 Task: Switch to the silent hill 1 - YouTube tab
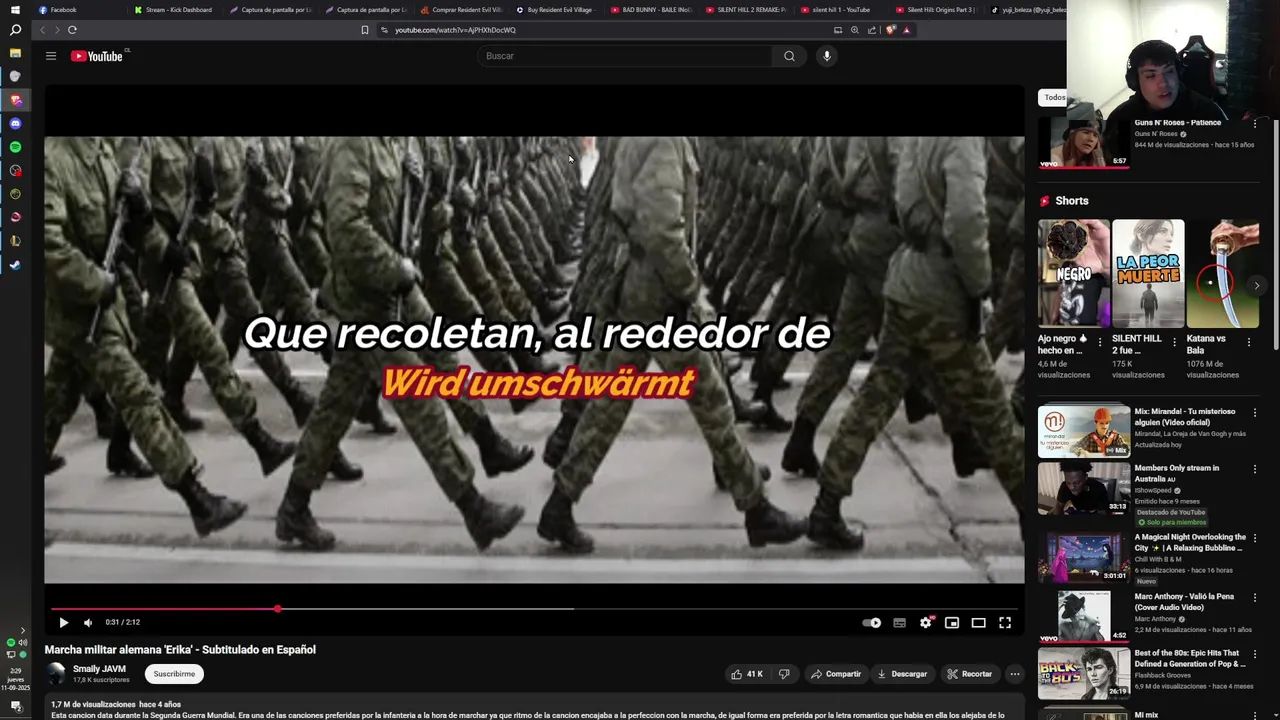[841, 10]
